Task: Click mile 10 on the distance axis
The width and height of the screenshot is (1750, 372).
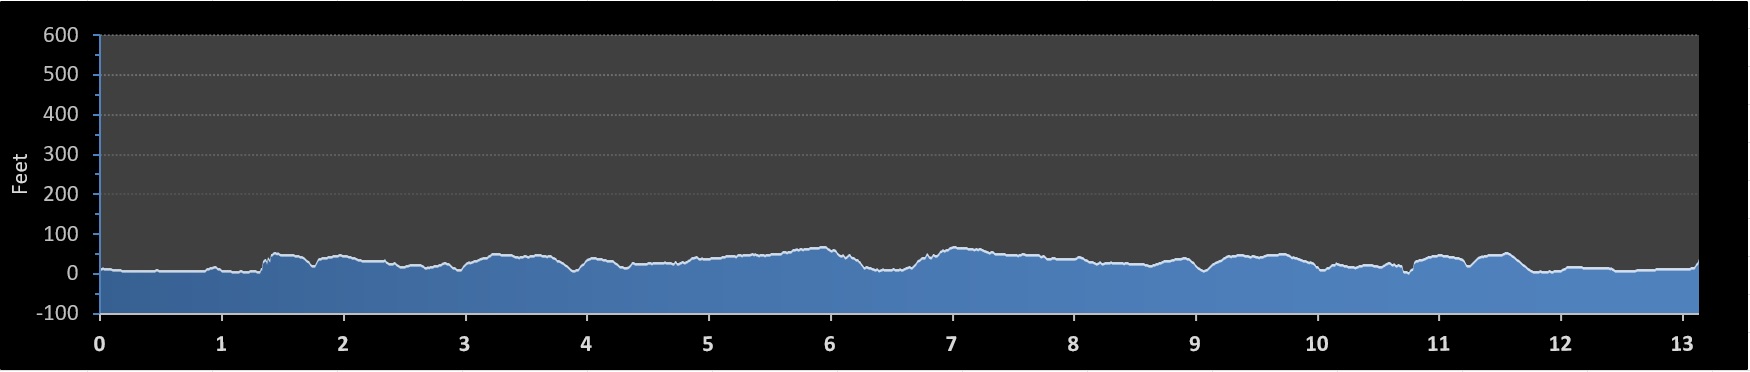Action: click(1317, 344)
